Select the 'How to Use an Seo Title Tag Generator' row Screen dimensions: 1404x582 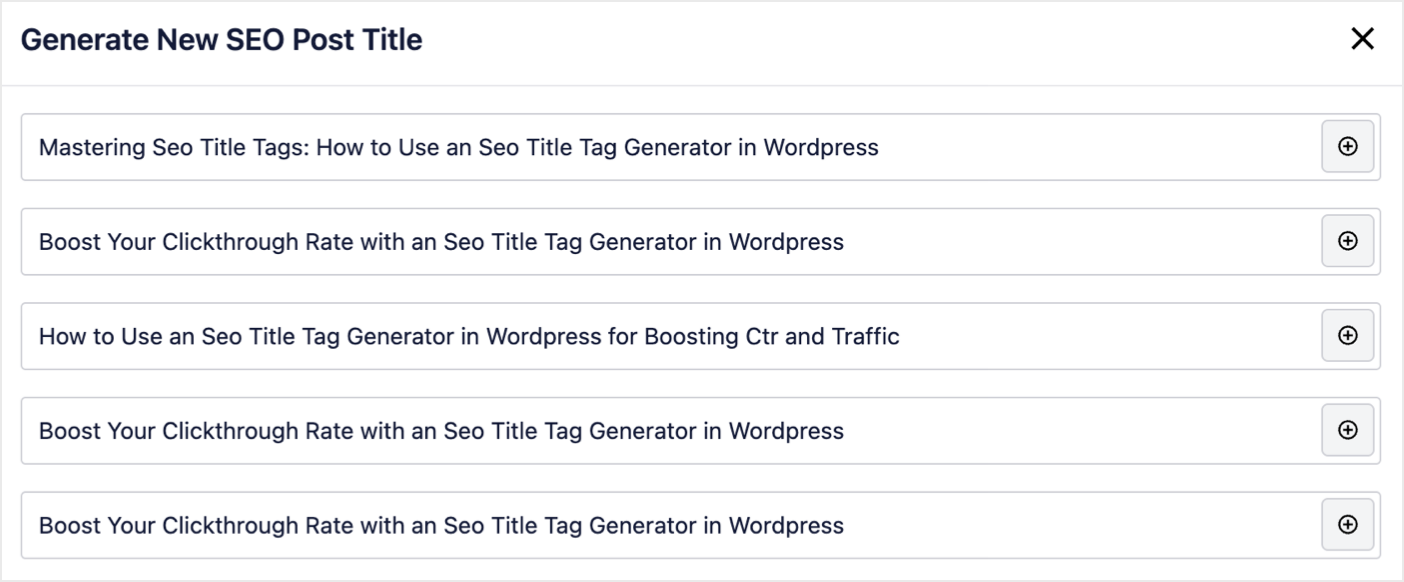tap(700, 337)
